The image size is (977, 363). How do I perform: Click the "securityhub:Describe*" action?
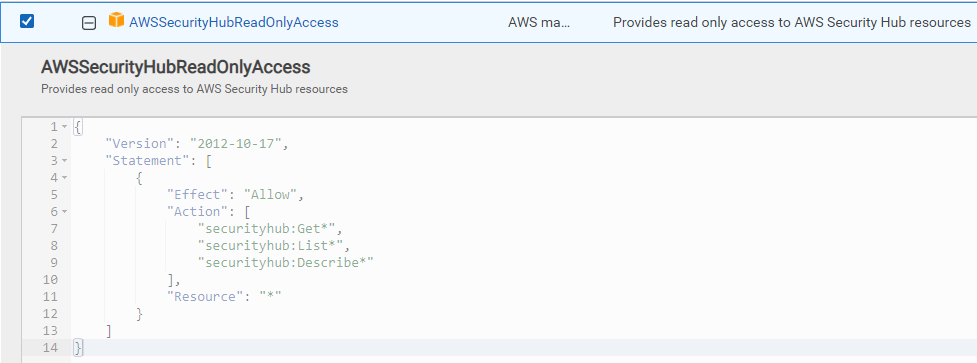[x=285, y=262]
